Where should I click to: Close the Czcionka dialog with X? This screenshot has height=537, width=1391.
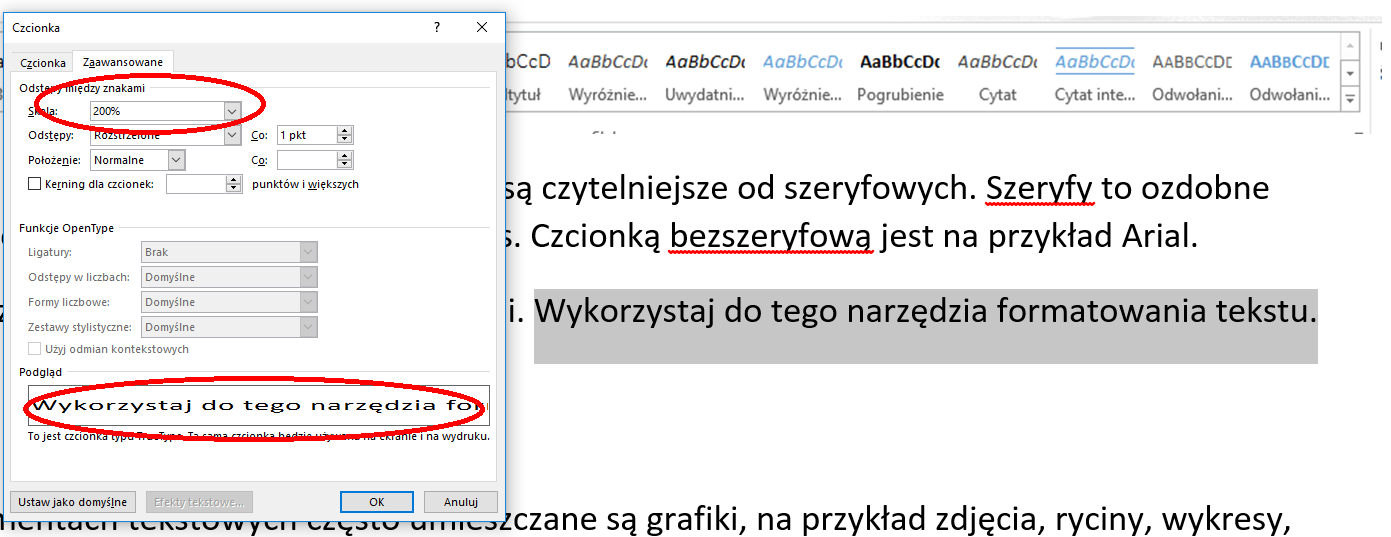483,28
